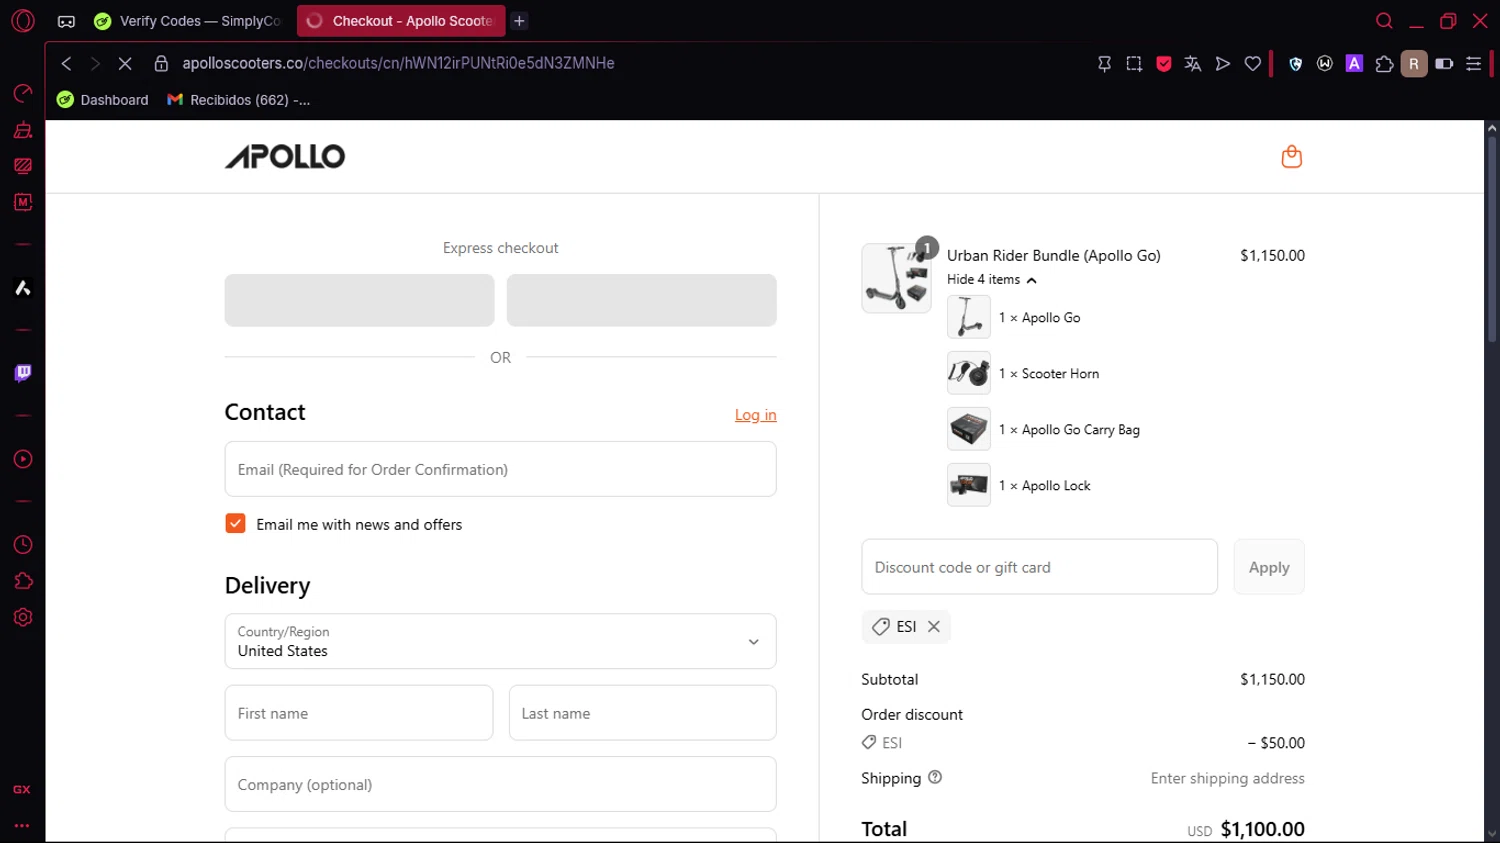Click the padlock site info icon
The height and width of the screenshot is (843, 1500).
coord(160,63)
